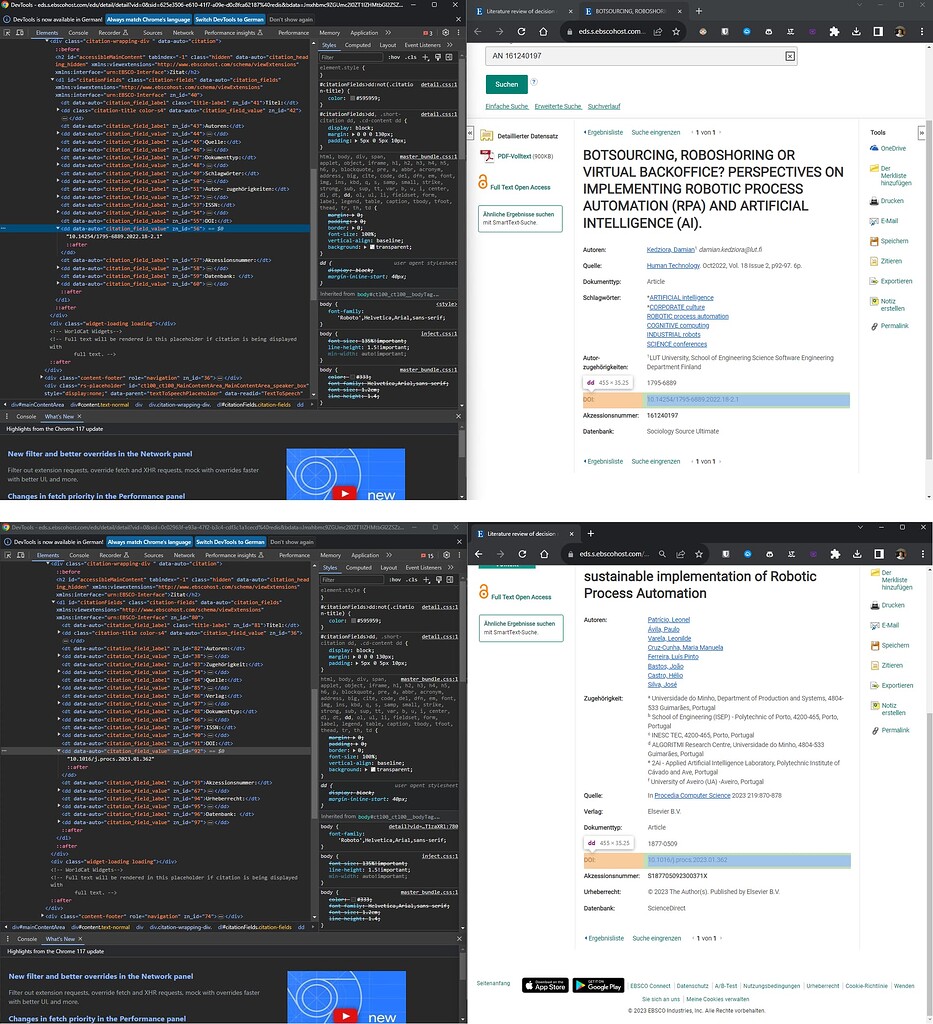933x1024 pixels.
Task: Click the Permalink icon in top Tools list
Action: click(x=874, y=326)
